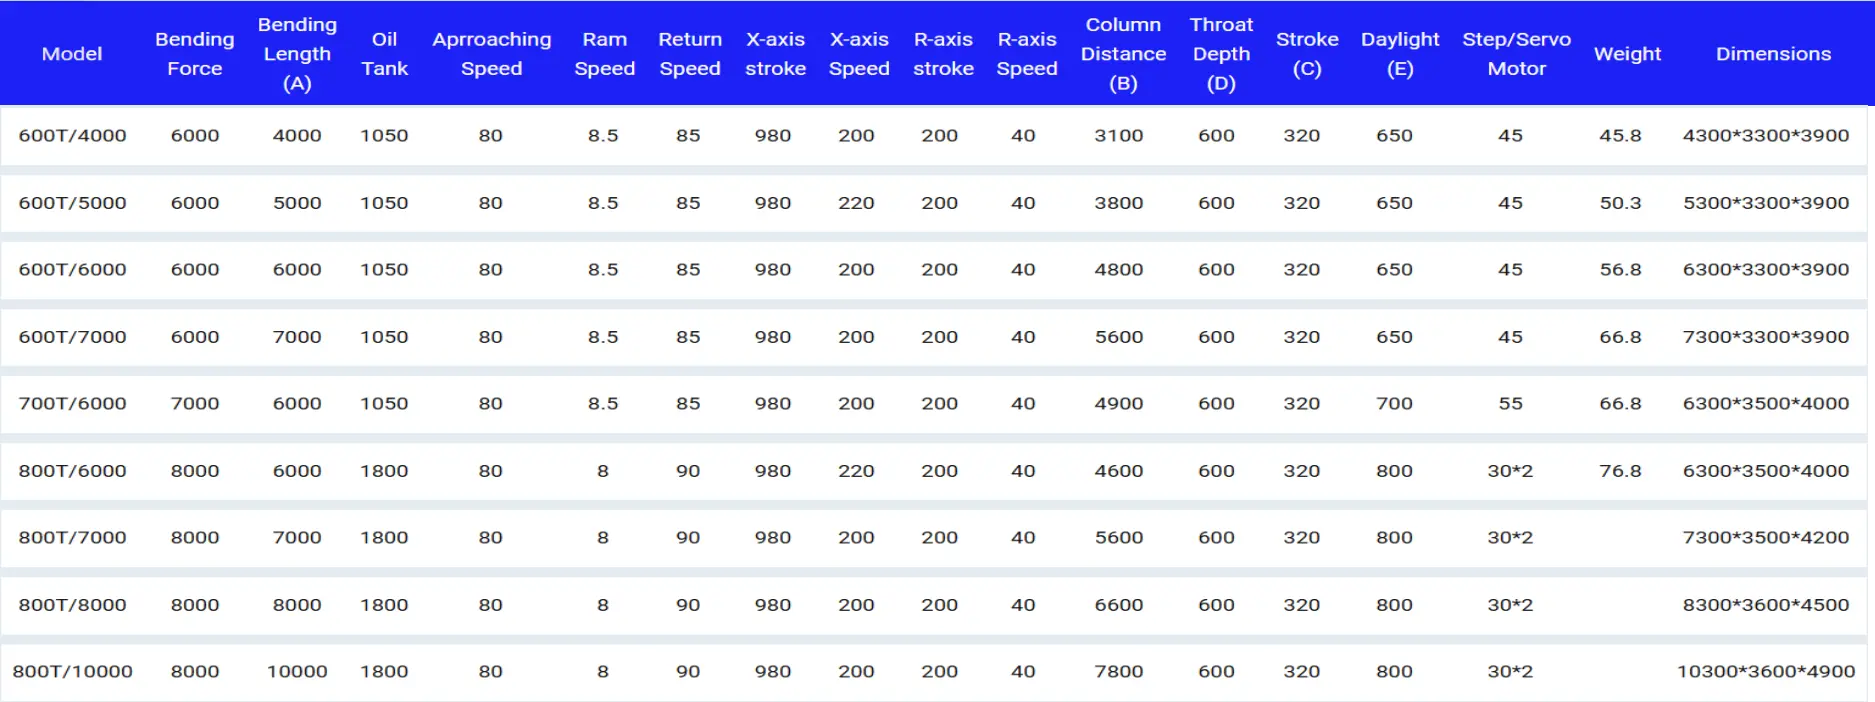Select bending force 7000 in 700T/6000 row

195,404
